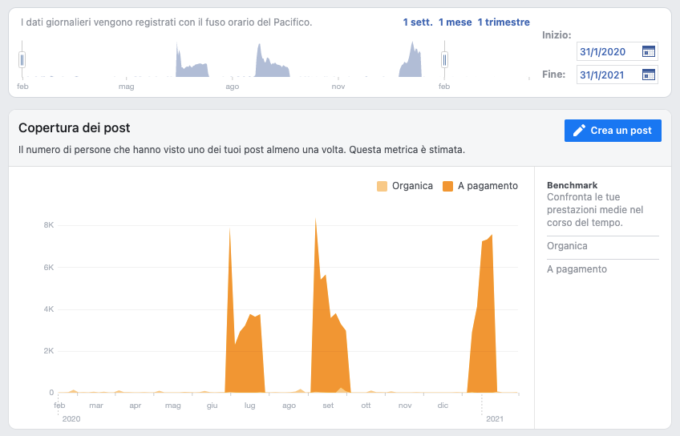Screen dimensions: 680x436
Task: Open the calendar icon beside Inizio date
Action: 648,52
